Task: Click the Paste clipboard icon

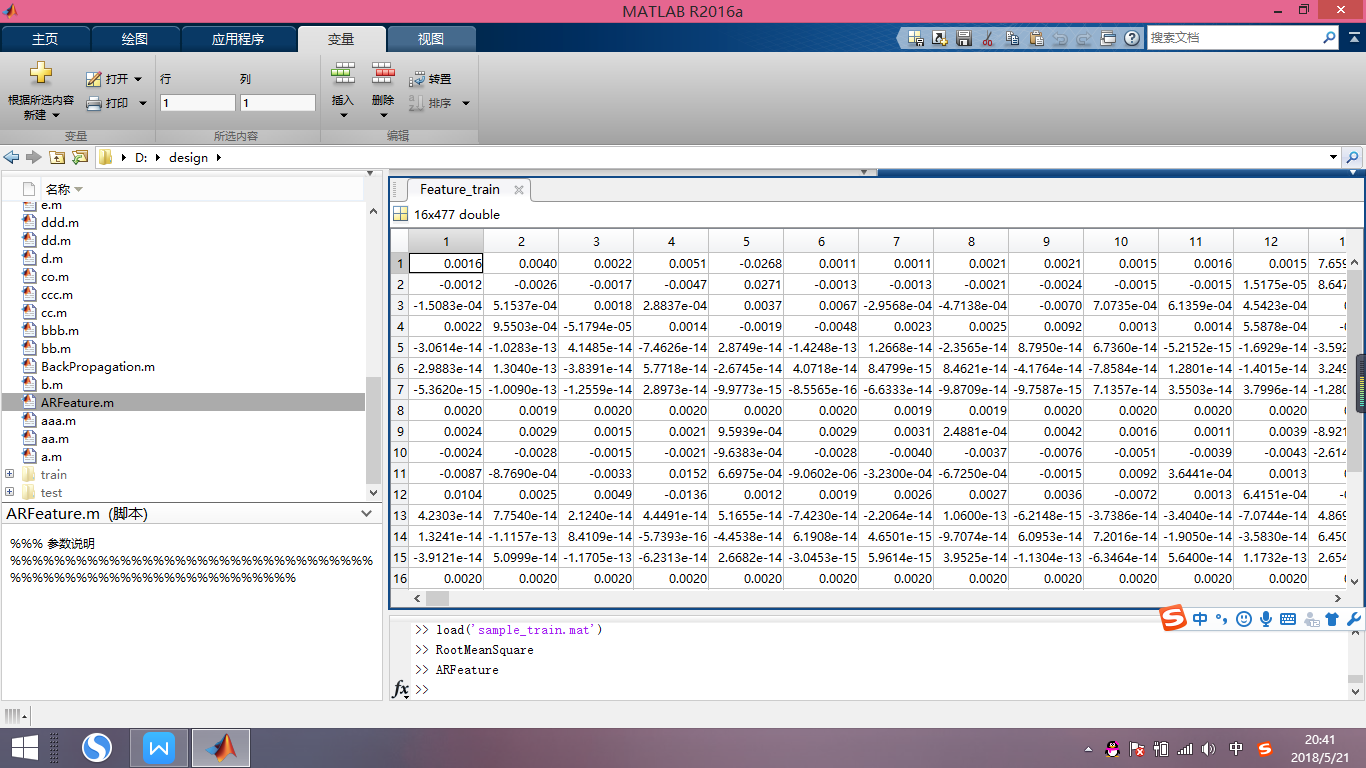Action: click(x=1036, y=38)
